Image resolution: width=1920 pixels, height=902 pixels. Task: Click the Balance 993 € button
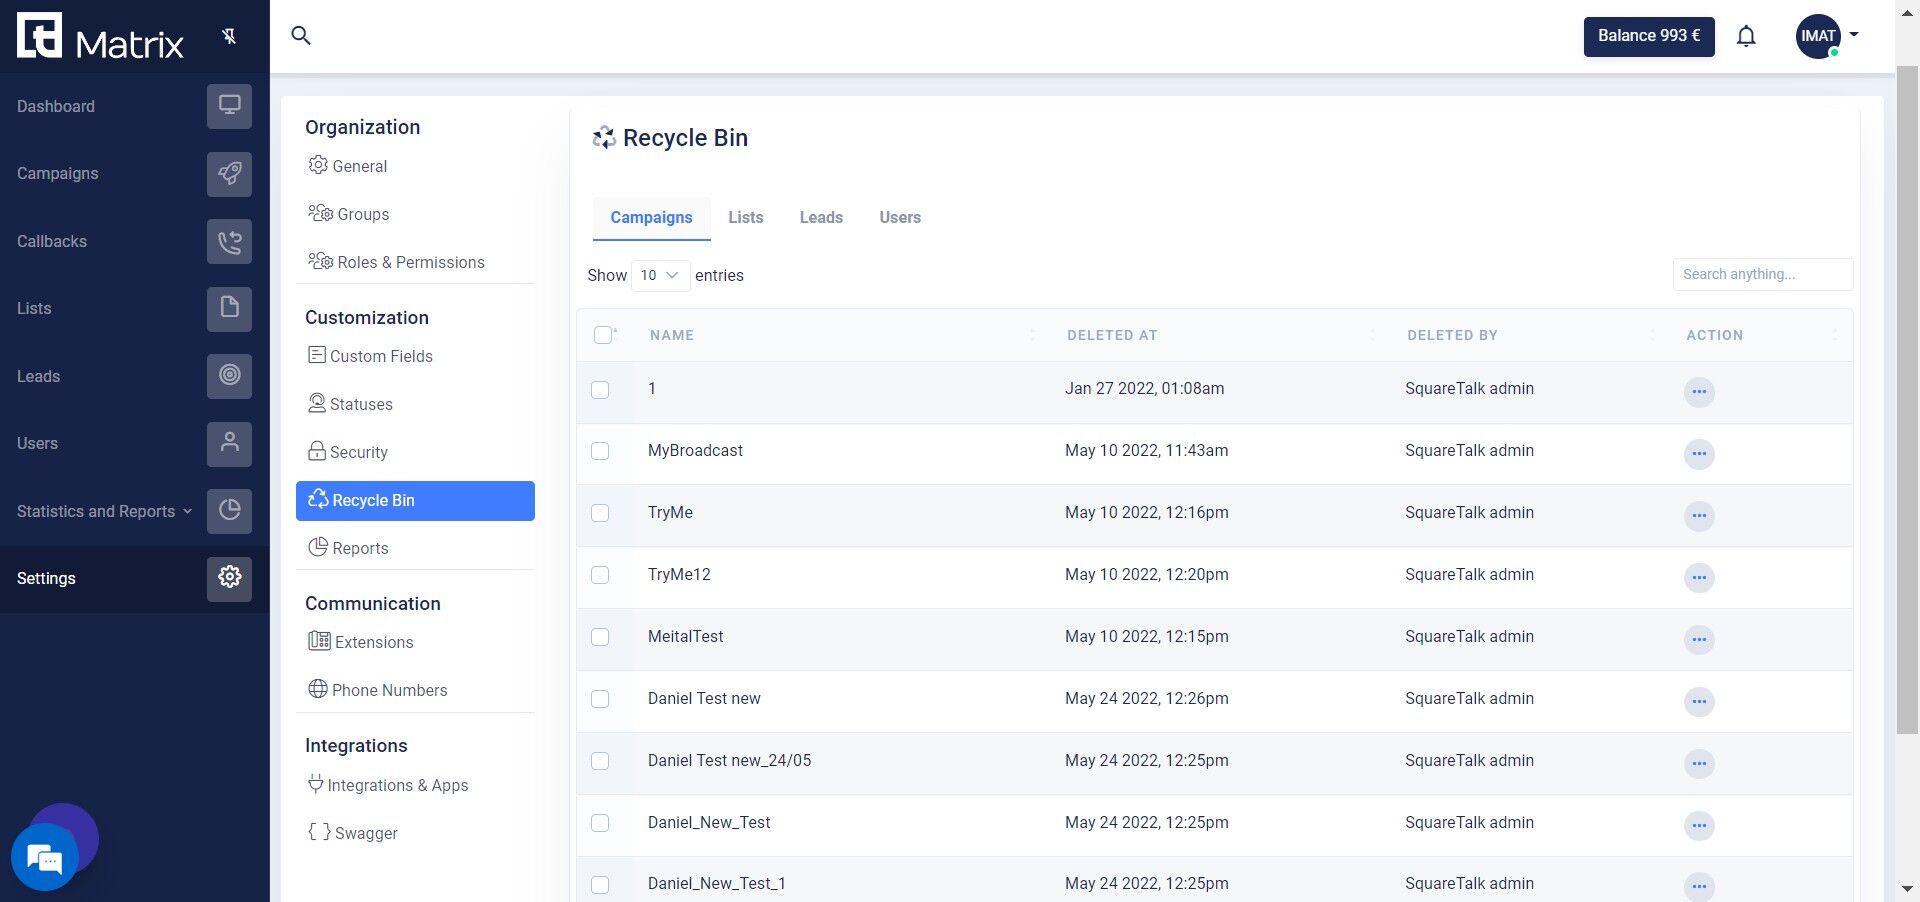pos(1649,36)
